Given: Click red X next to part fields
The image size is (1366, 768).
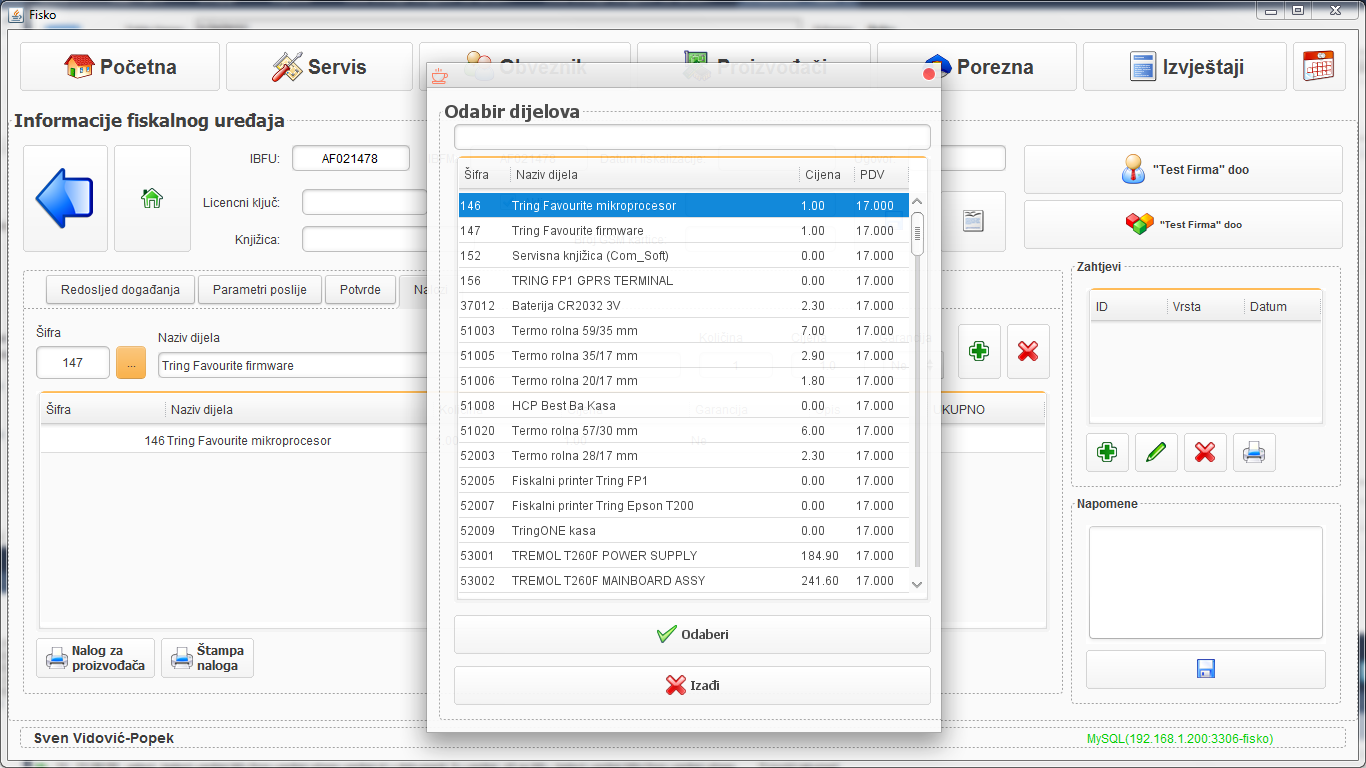Looking at the screenshot, I should [x=1028, y=351].
